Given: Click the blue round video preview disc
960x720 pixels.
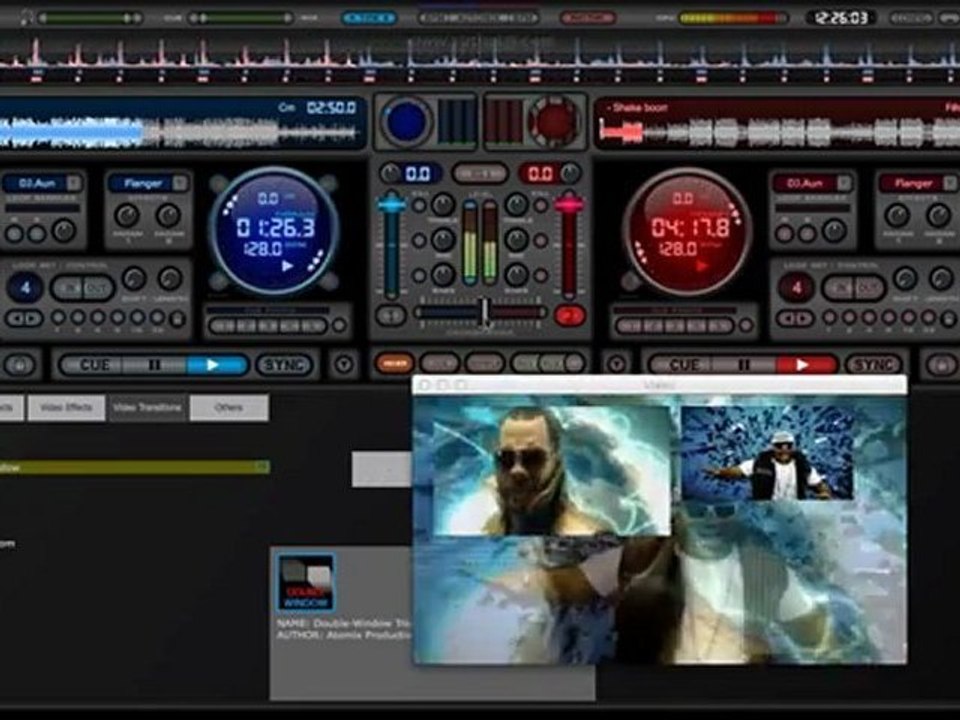Looking at the screenshot, I should click(405, 122).
